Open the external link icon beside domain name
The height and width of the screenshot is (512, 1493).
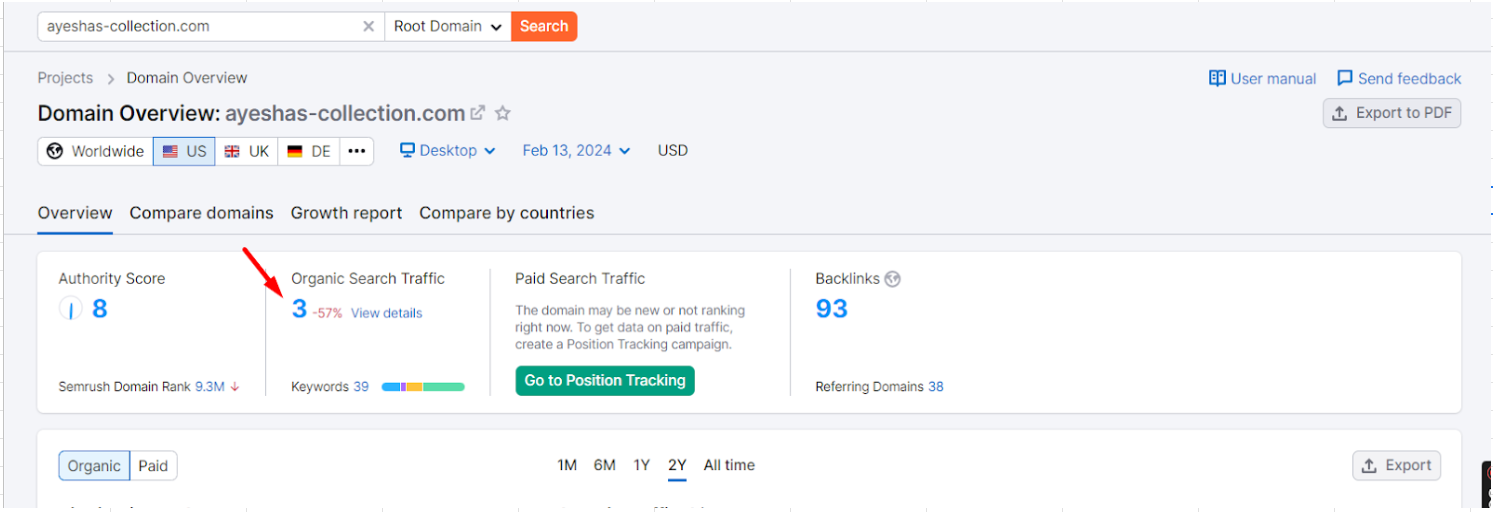pyautogui.click(x=478, y=113)
